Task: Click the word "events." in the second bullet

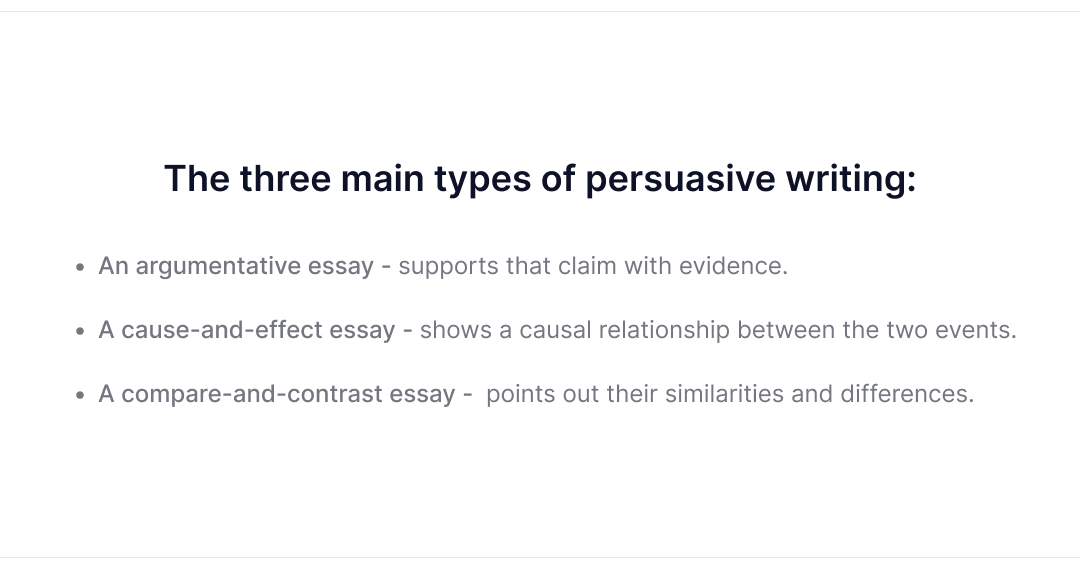Action: 975,330
